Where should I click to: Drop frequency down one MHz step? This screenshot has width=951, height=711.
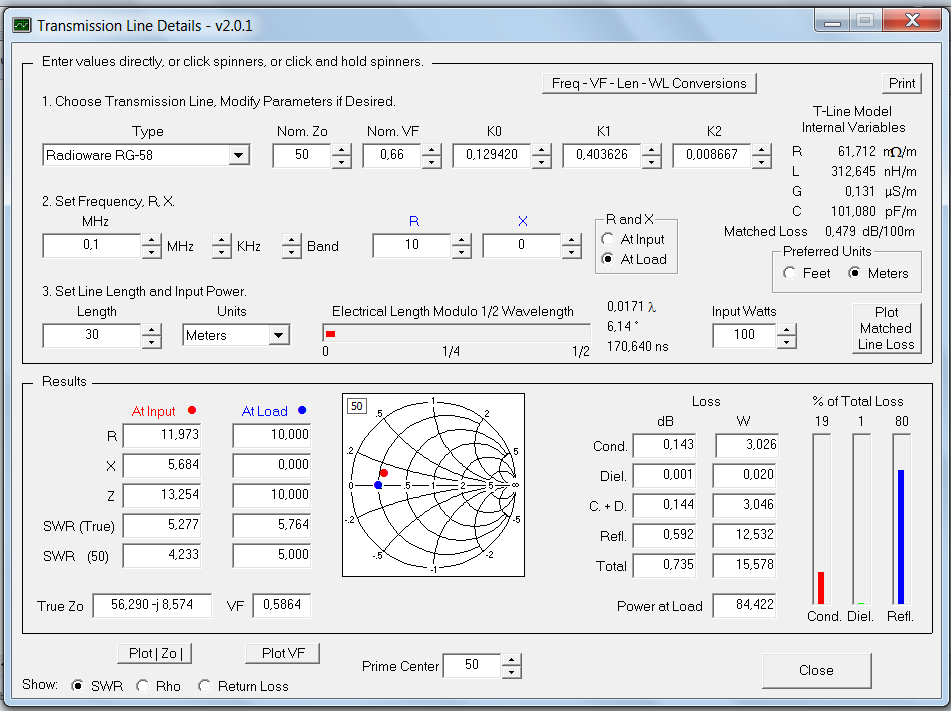pyautogui.click(x=152, y=252)
